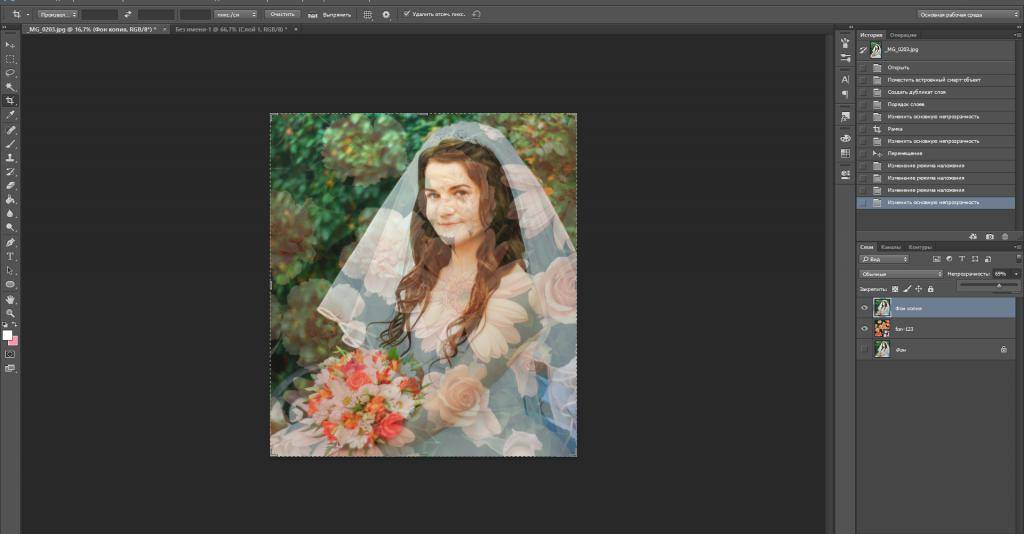Screen dimensions: 1024x534
Task: Open the workspace dropdown 'Основная рабочая среда'
Action: [x=967, y=14]
